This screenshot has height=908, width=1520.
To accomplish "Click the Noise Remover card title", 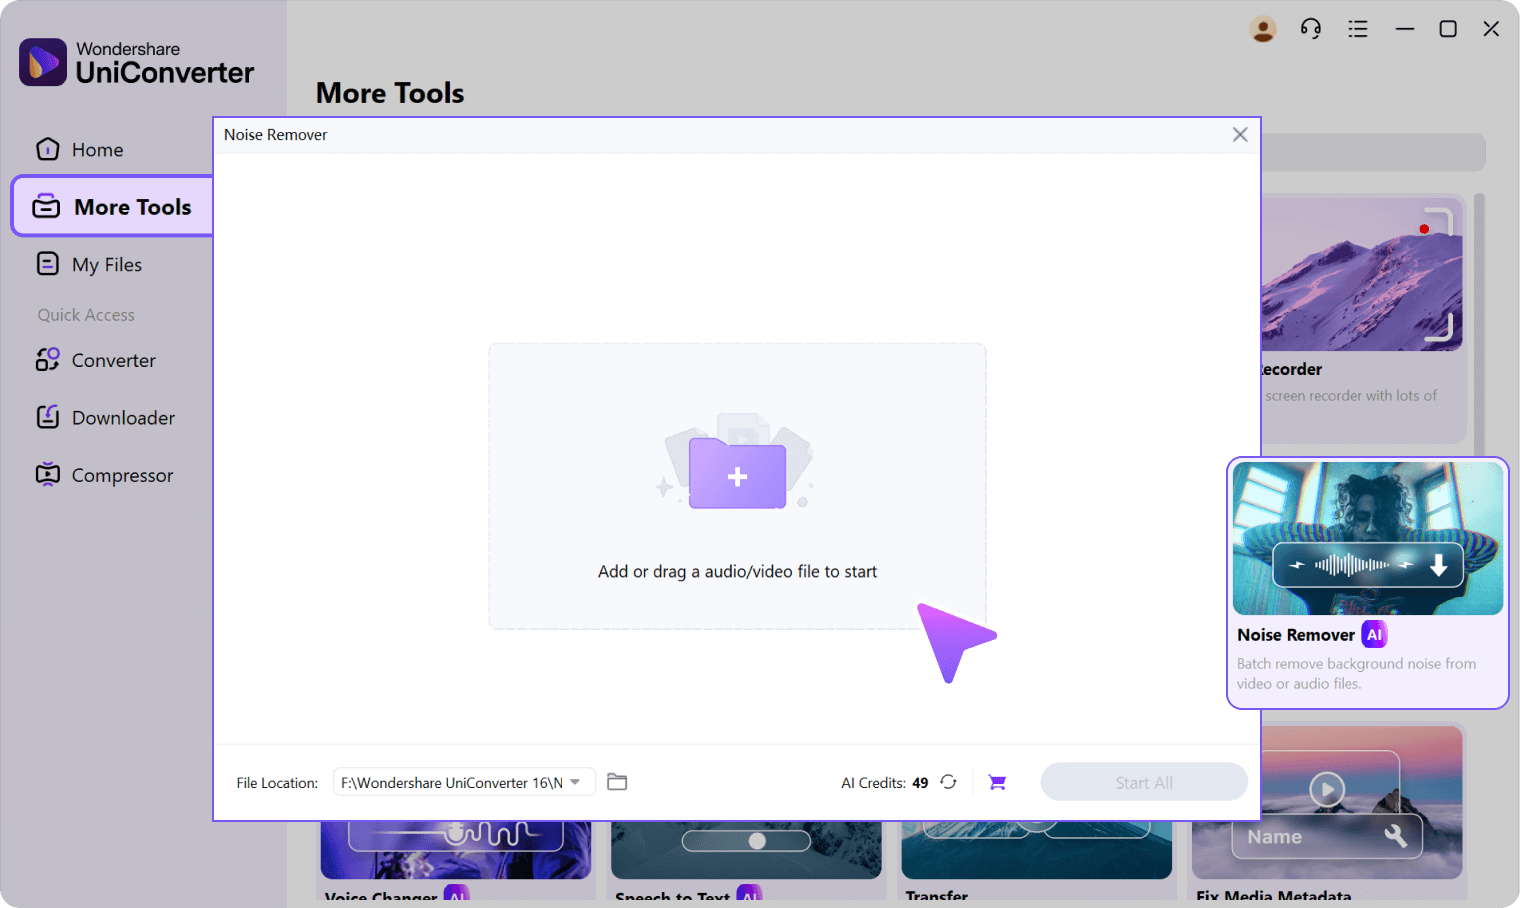I will [x=1295, y=634].
